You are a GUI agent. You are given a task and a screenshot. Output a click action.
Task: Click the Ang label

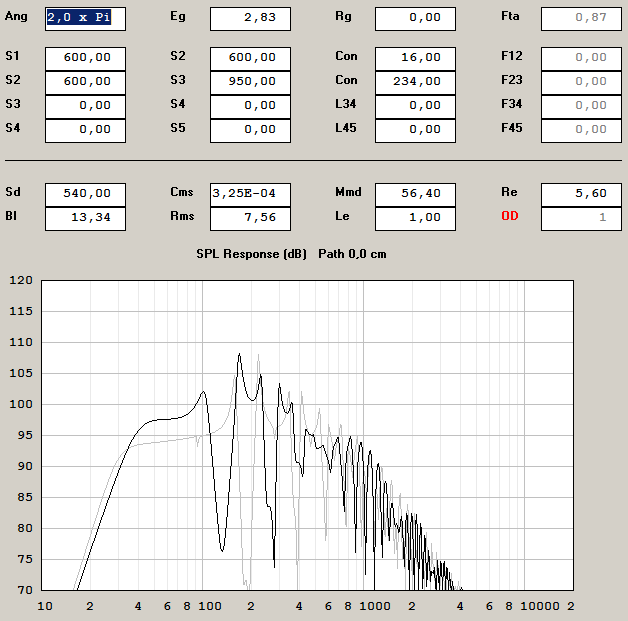point(16,17)
